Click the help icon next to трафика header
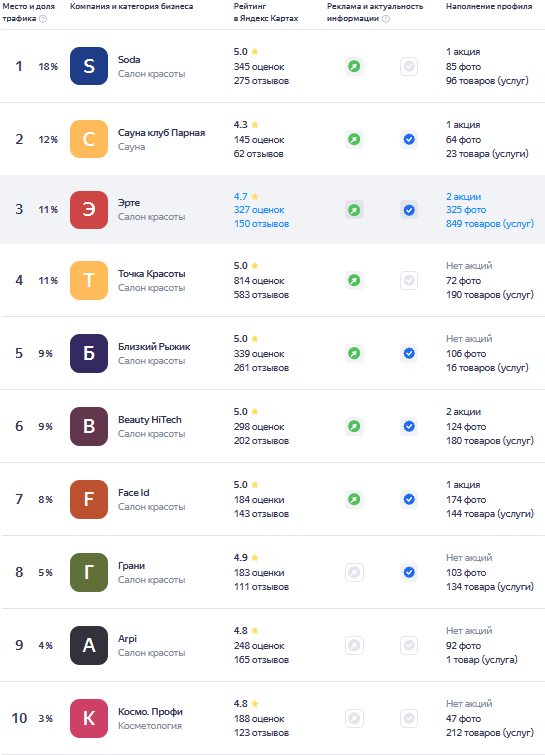 click(43, 19)
